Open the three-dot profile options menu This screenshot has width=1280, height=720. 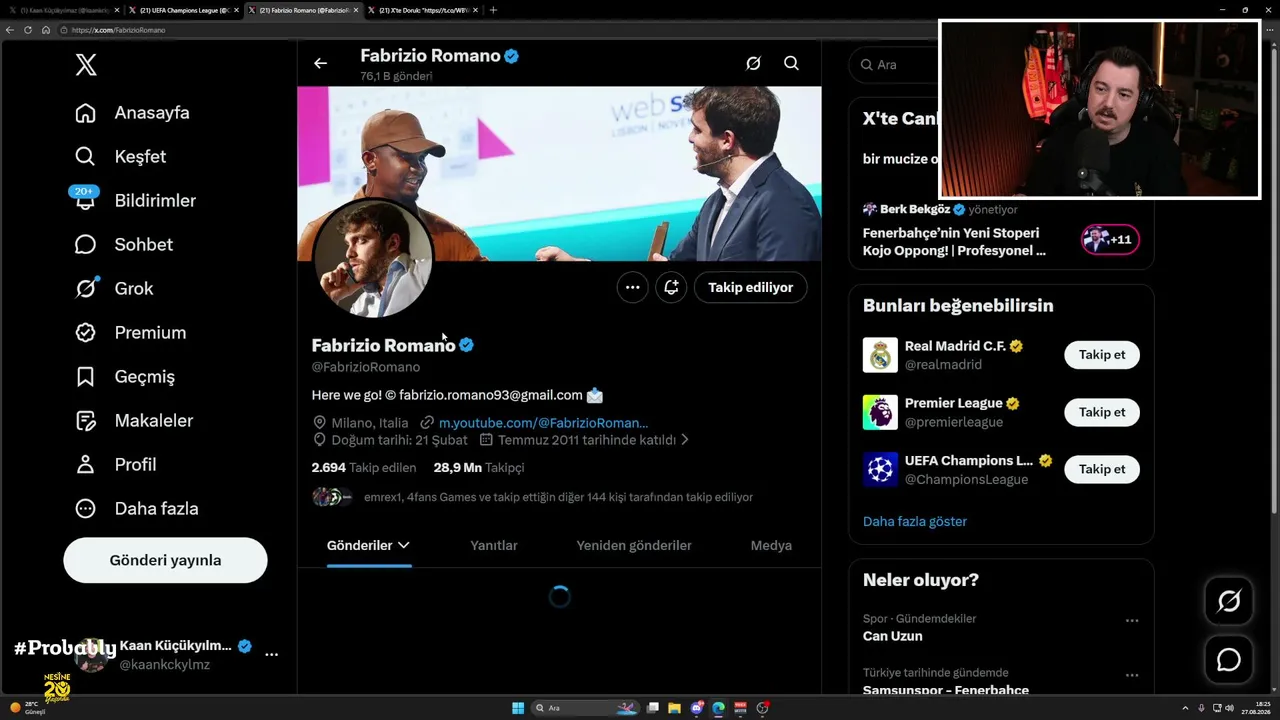tap(632, 287)
